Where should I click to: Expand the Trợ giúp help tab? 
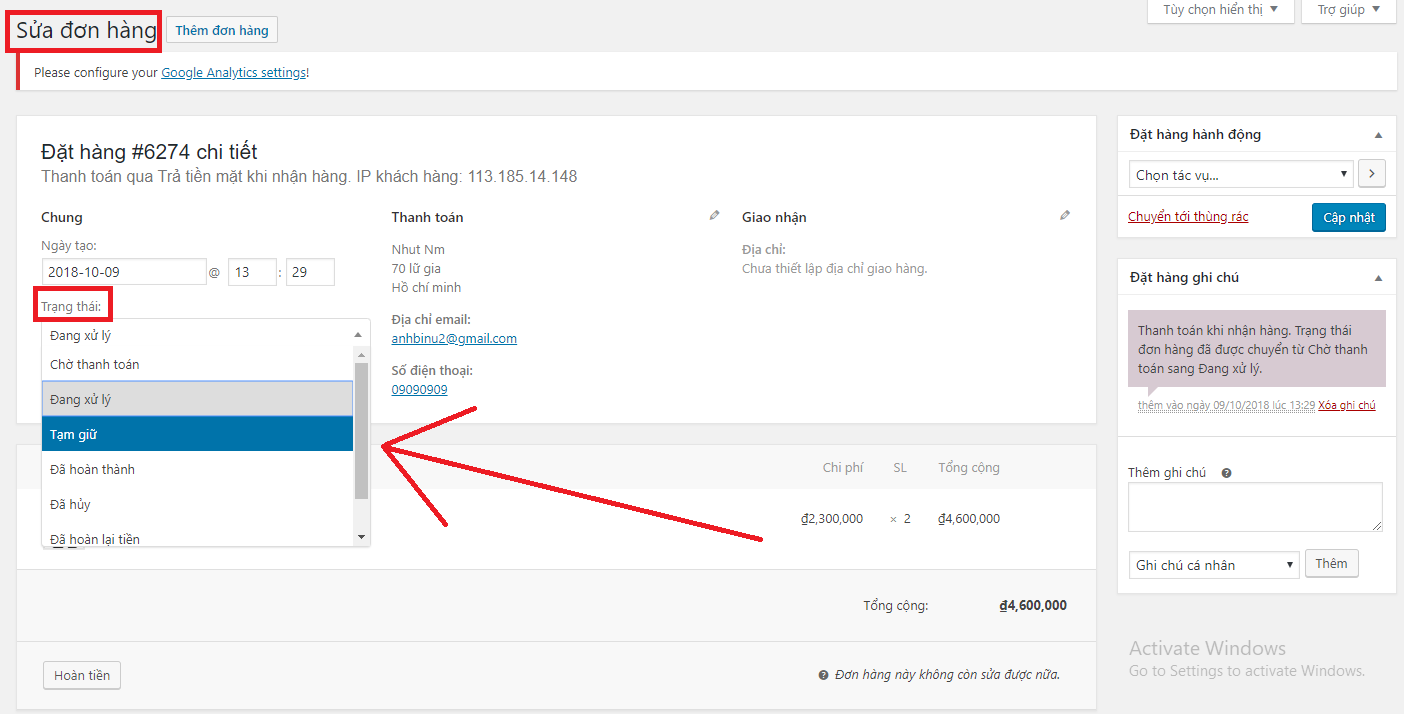(x=1348, y=10)
